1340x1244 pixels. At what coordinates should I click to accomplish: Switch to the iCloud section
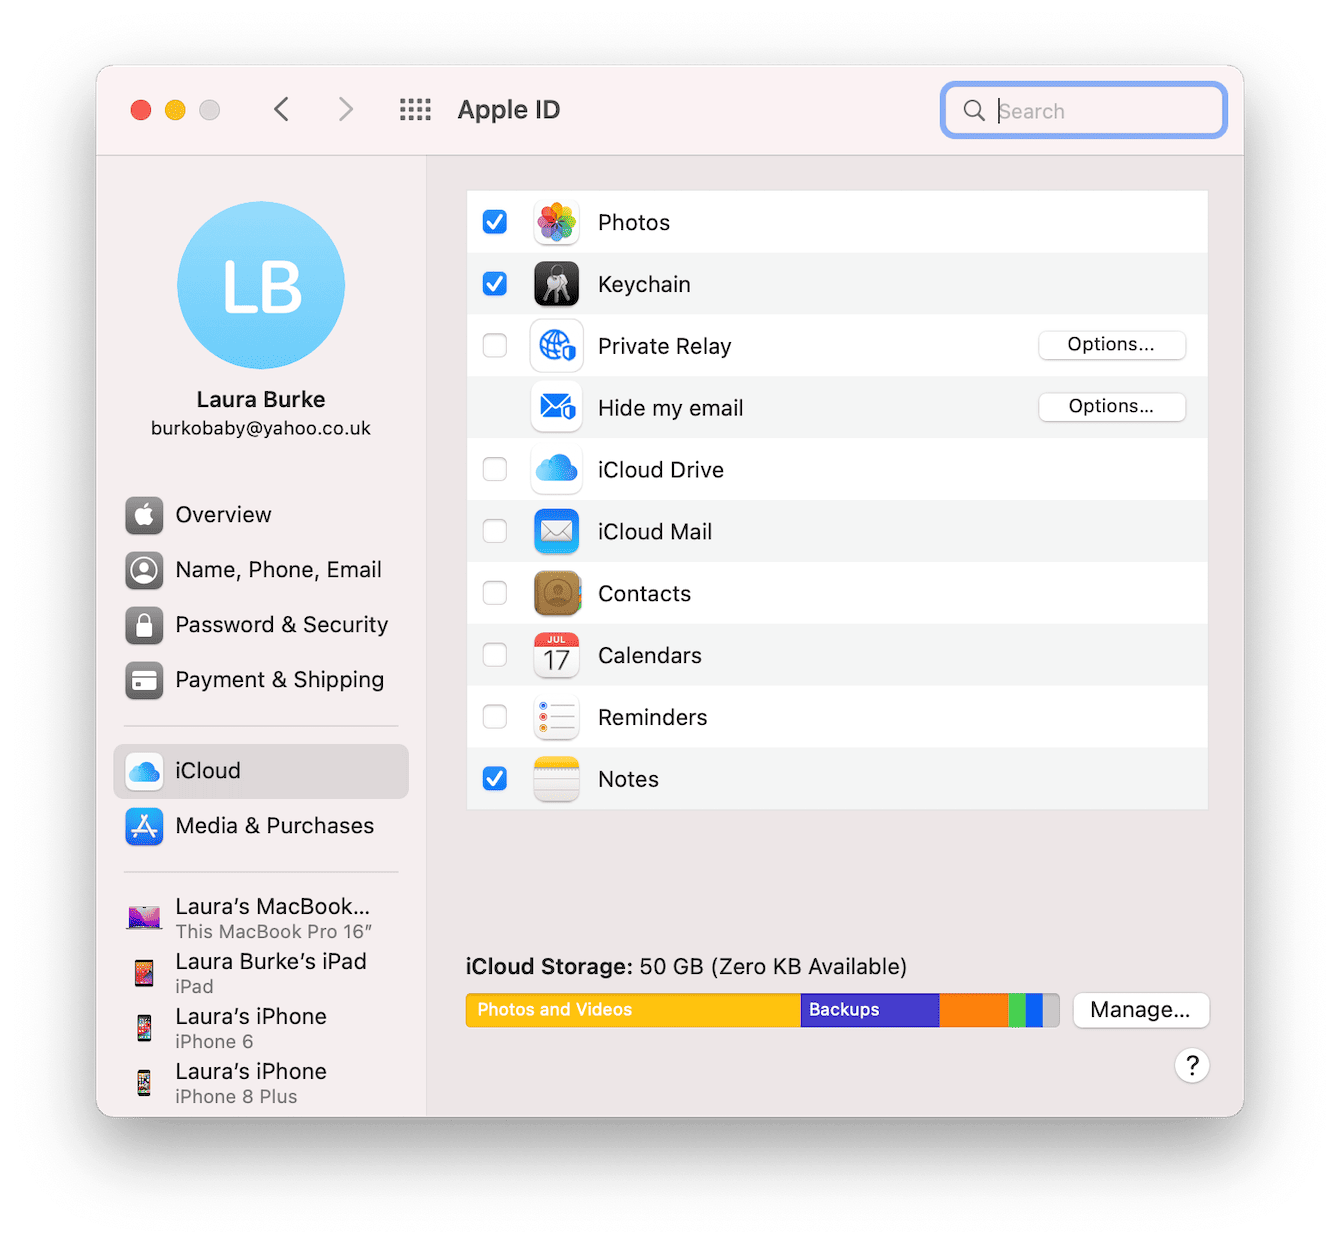click(207, 771)
